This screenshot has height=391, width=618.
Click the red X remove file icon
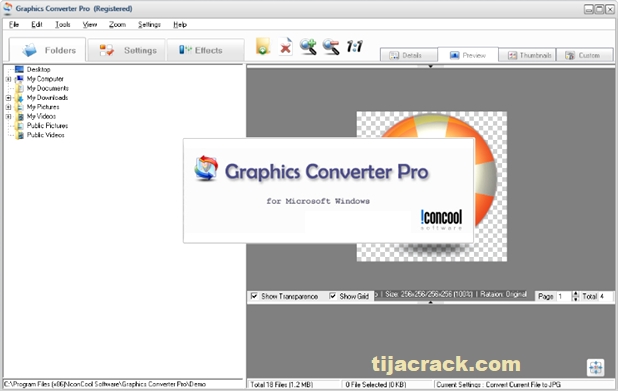[x=285, y=47]
